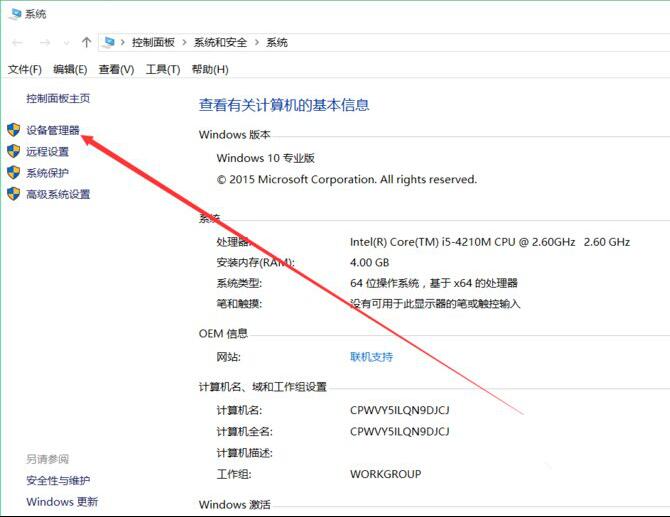Click shield icon beside 远程设置
670x517 pixels.
click(14, 151)
